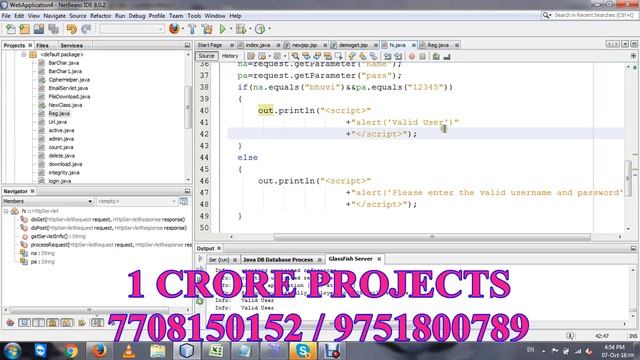Image resolution: width=640 pixels, height=360 pixels.
Task: Click the Profile Project clock icon
Action: click(x=260, y=29)
